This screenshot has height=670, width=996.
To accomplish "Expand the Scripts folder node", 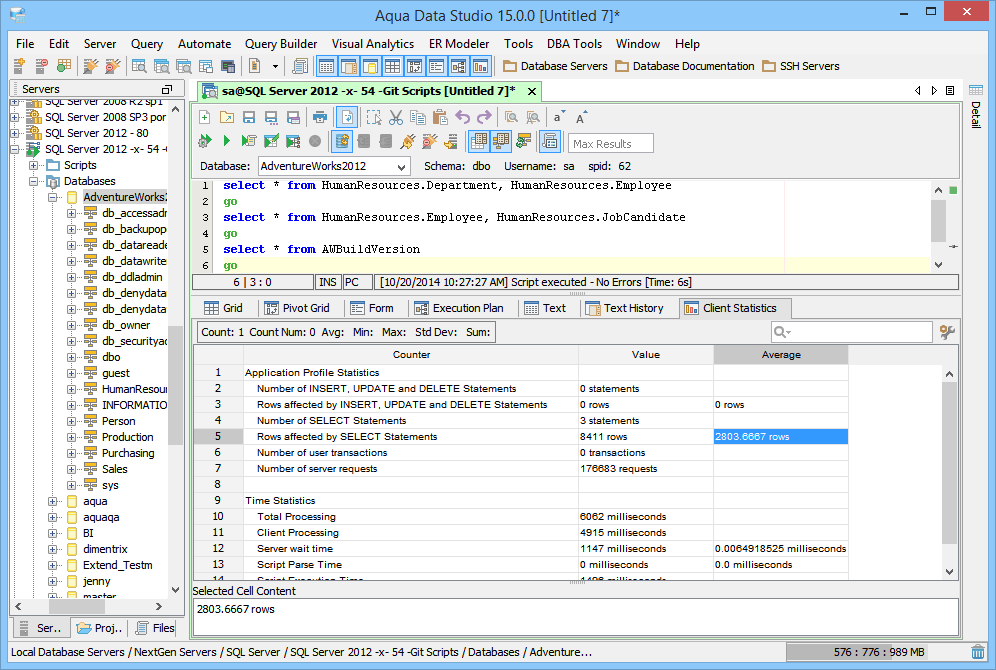I will click(34, 165).
